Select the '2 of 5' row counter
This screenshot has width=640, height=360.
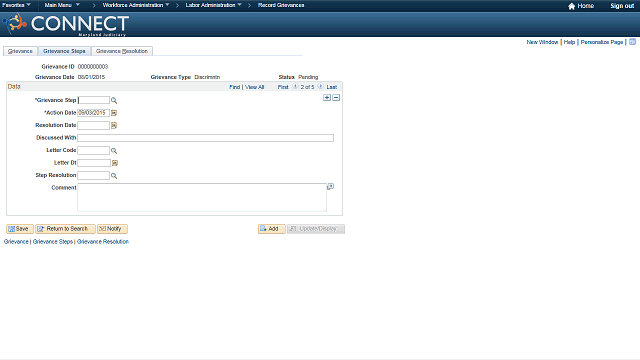point(307,87)
